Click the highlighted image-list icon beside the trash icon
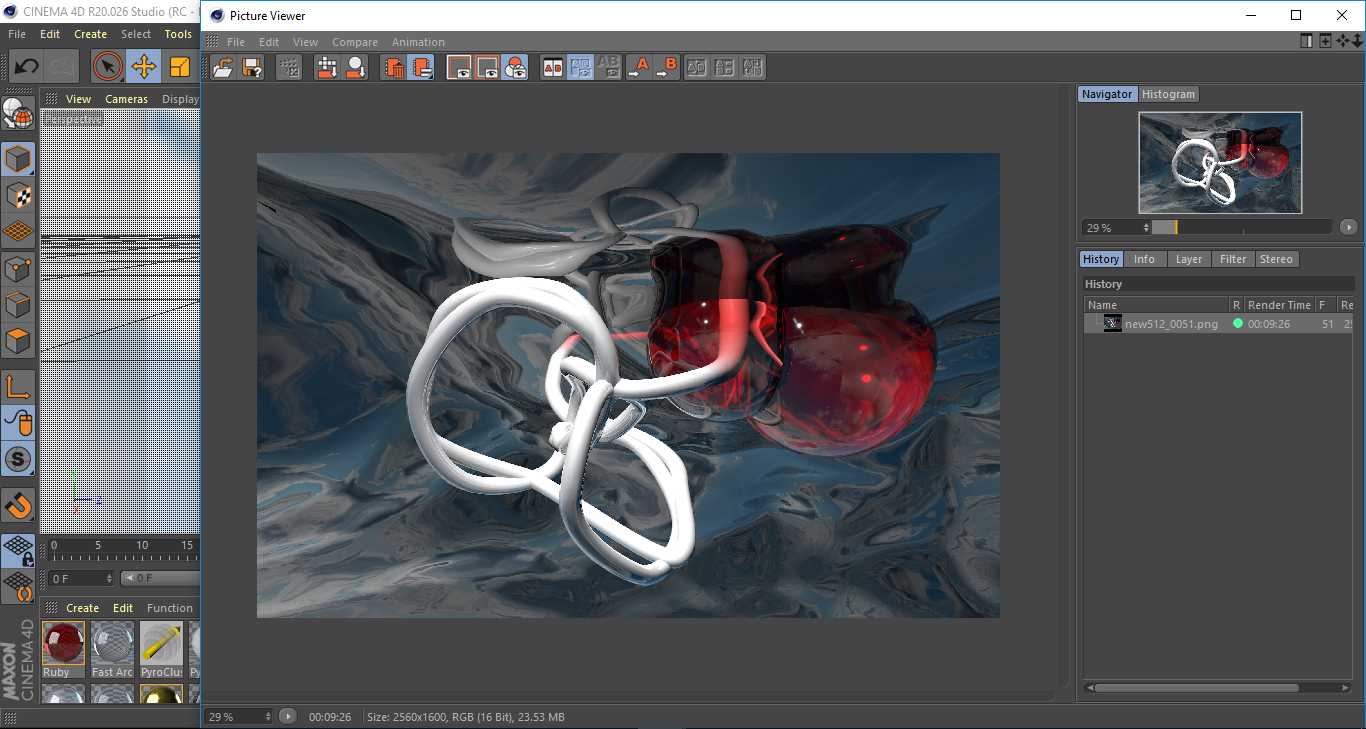 (422, 67)
